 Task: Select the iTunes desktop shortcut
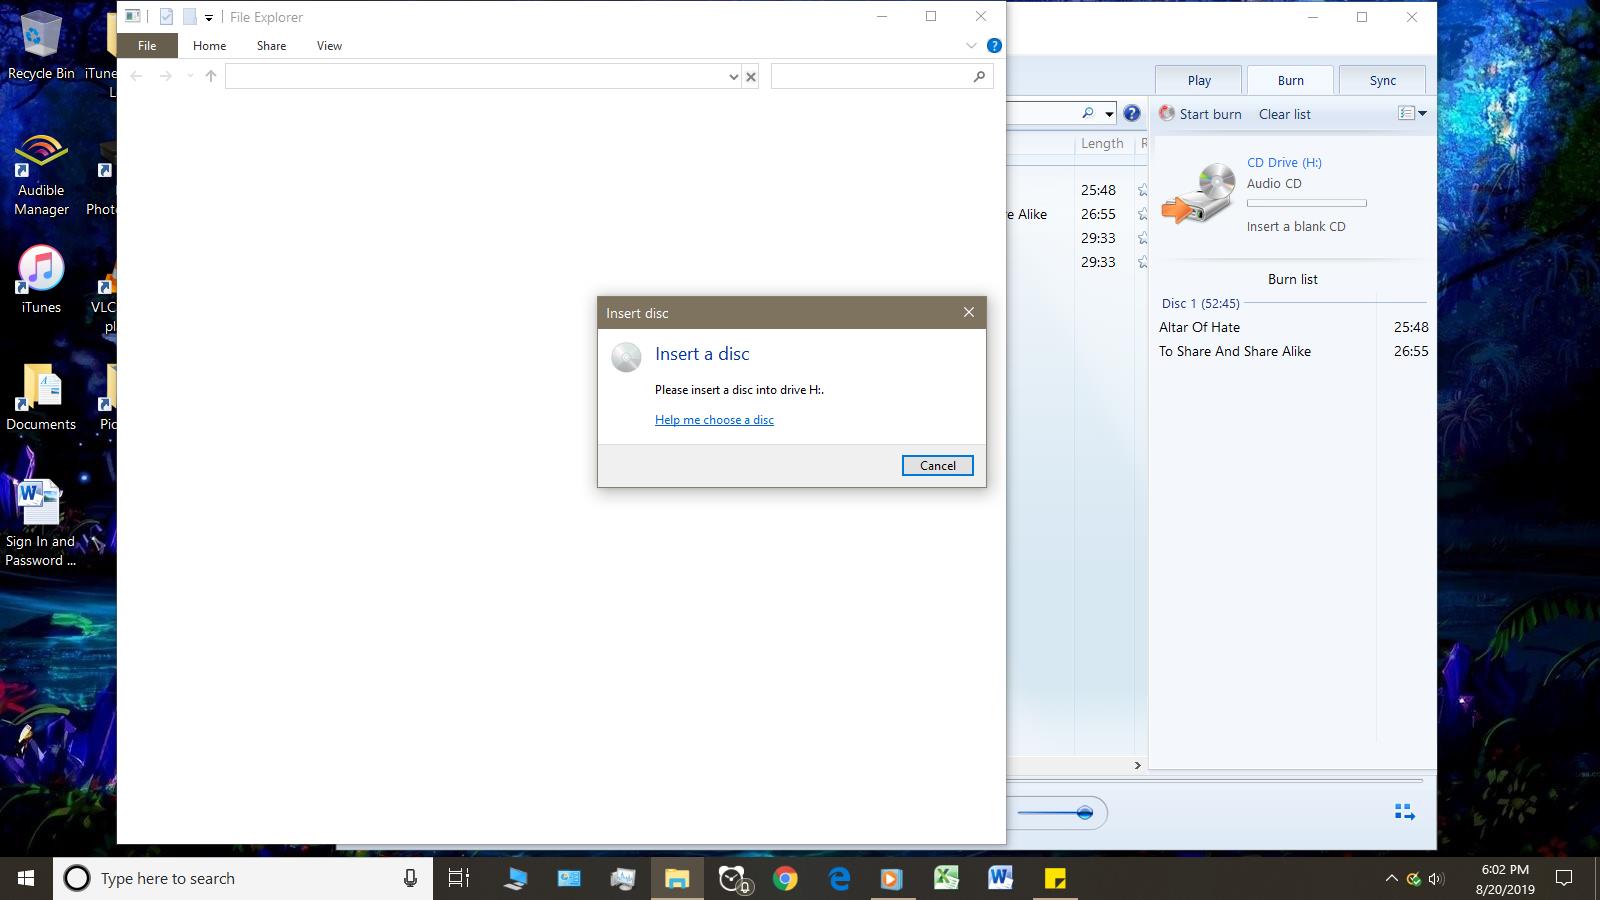point(41,279)
